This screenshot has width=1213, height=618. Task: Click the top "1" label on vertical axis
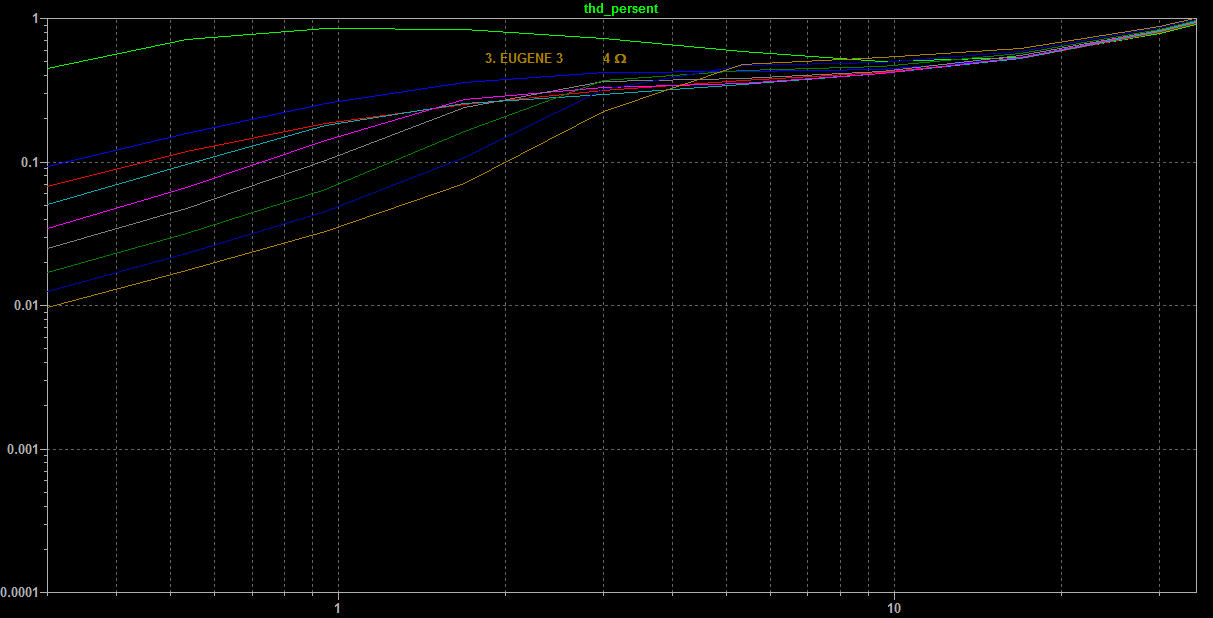[35, 19]
